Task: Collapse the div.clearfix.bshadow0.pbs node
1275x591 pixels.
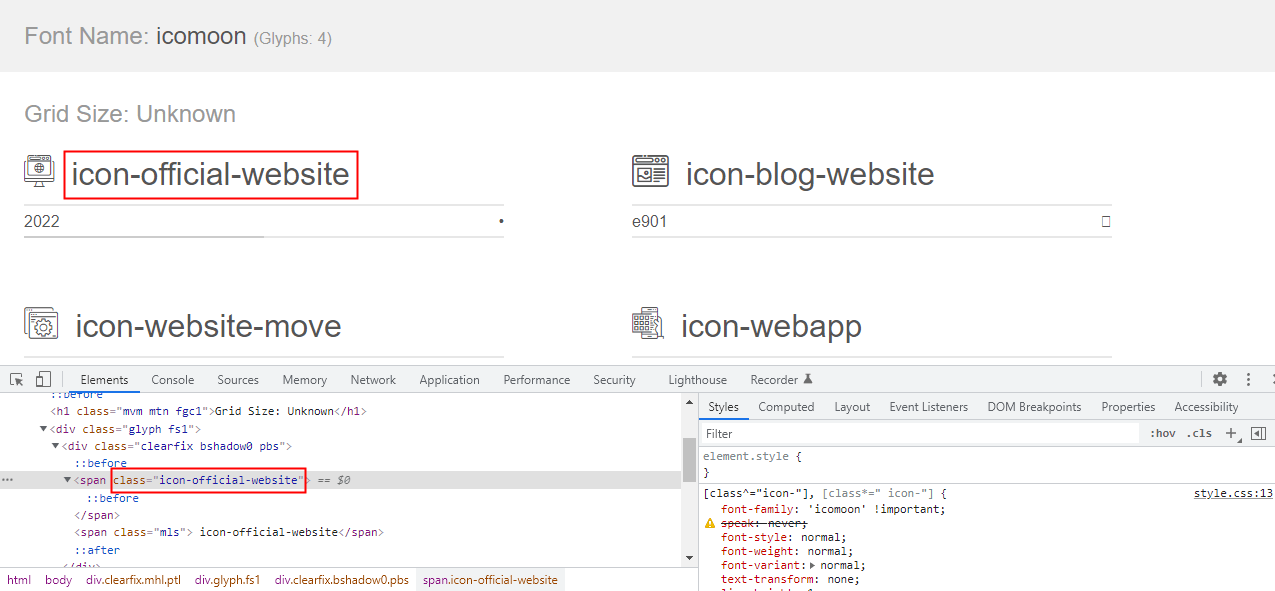Action: (x=55, y=446)
